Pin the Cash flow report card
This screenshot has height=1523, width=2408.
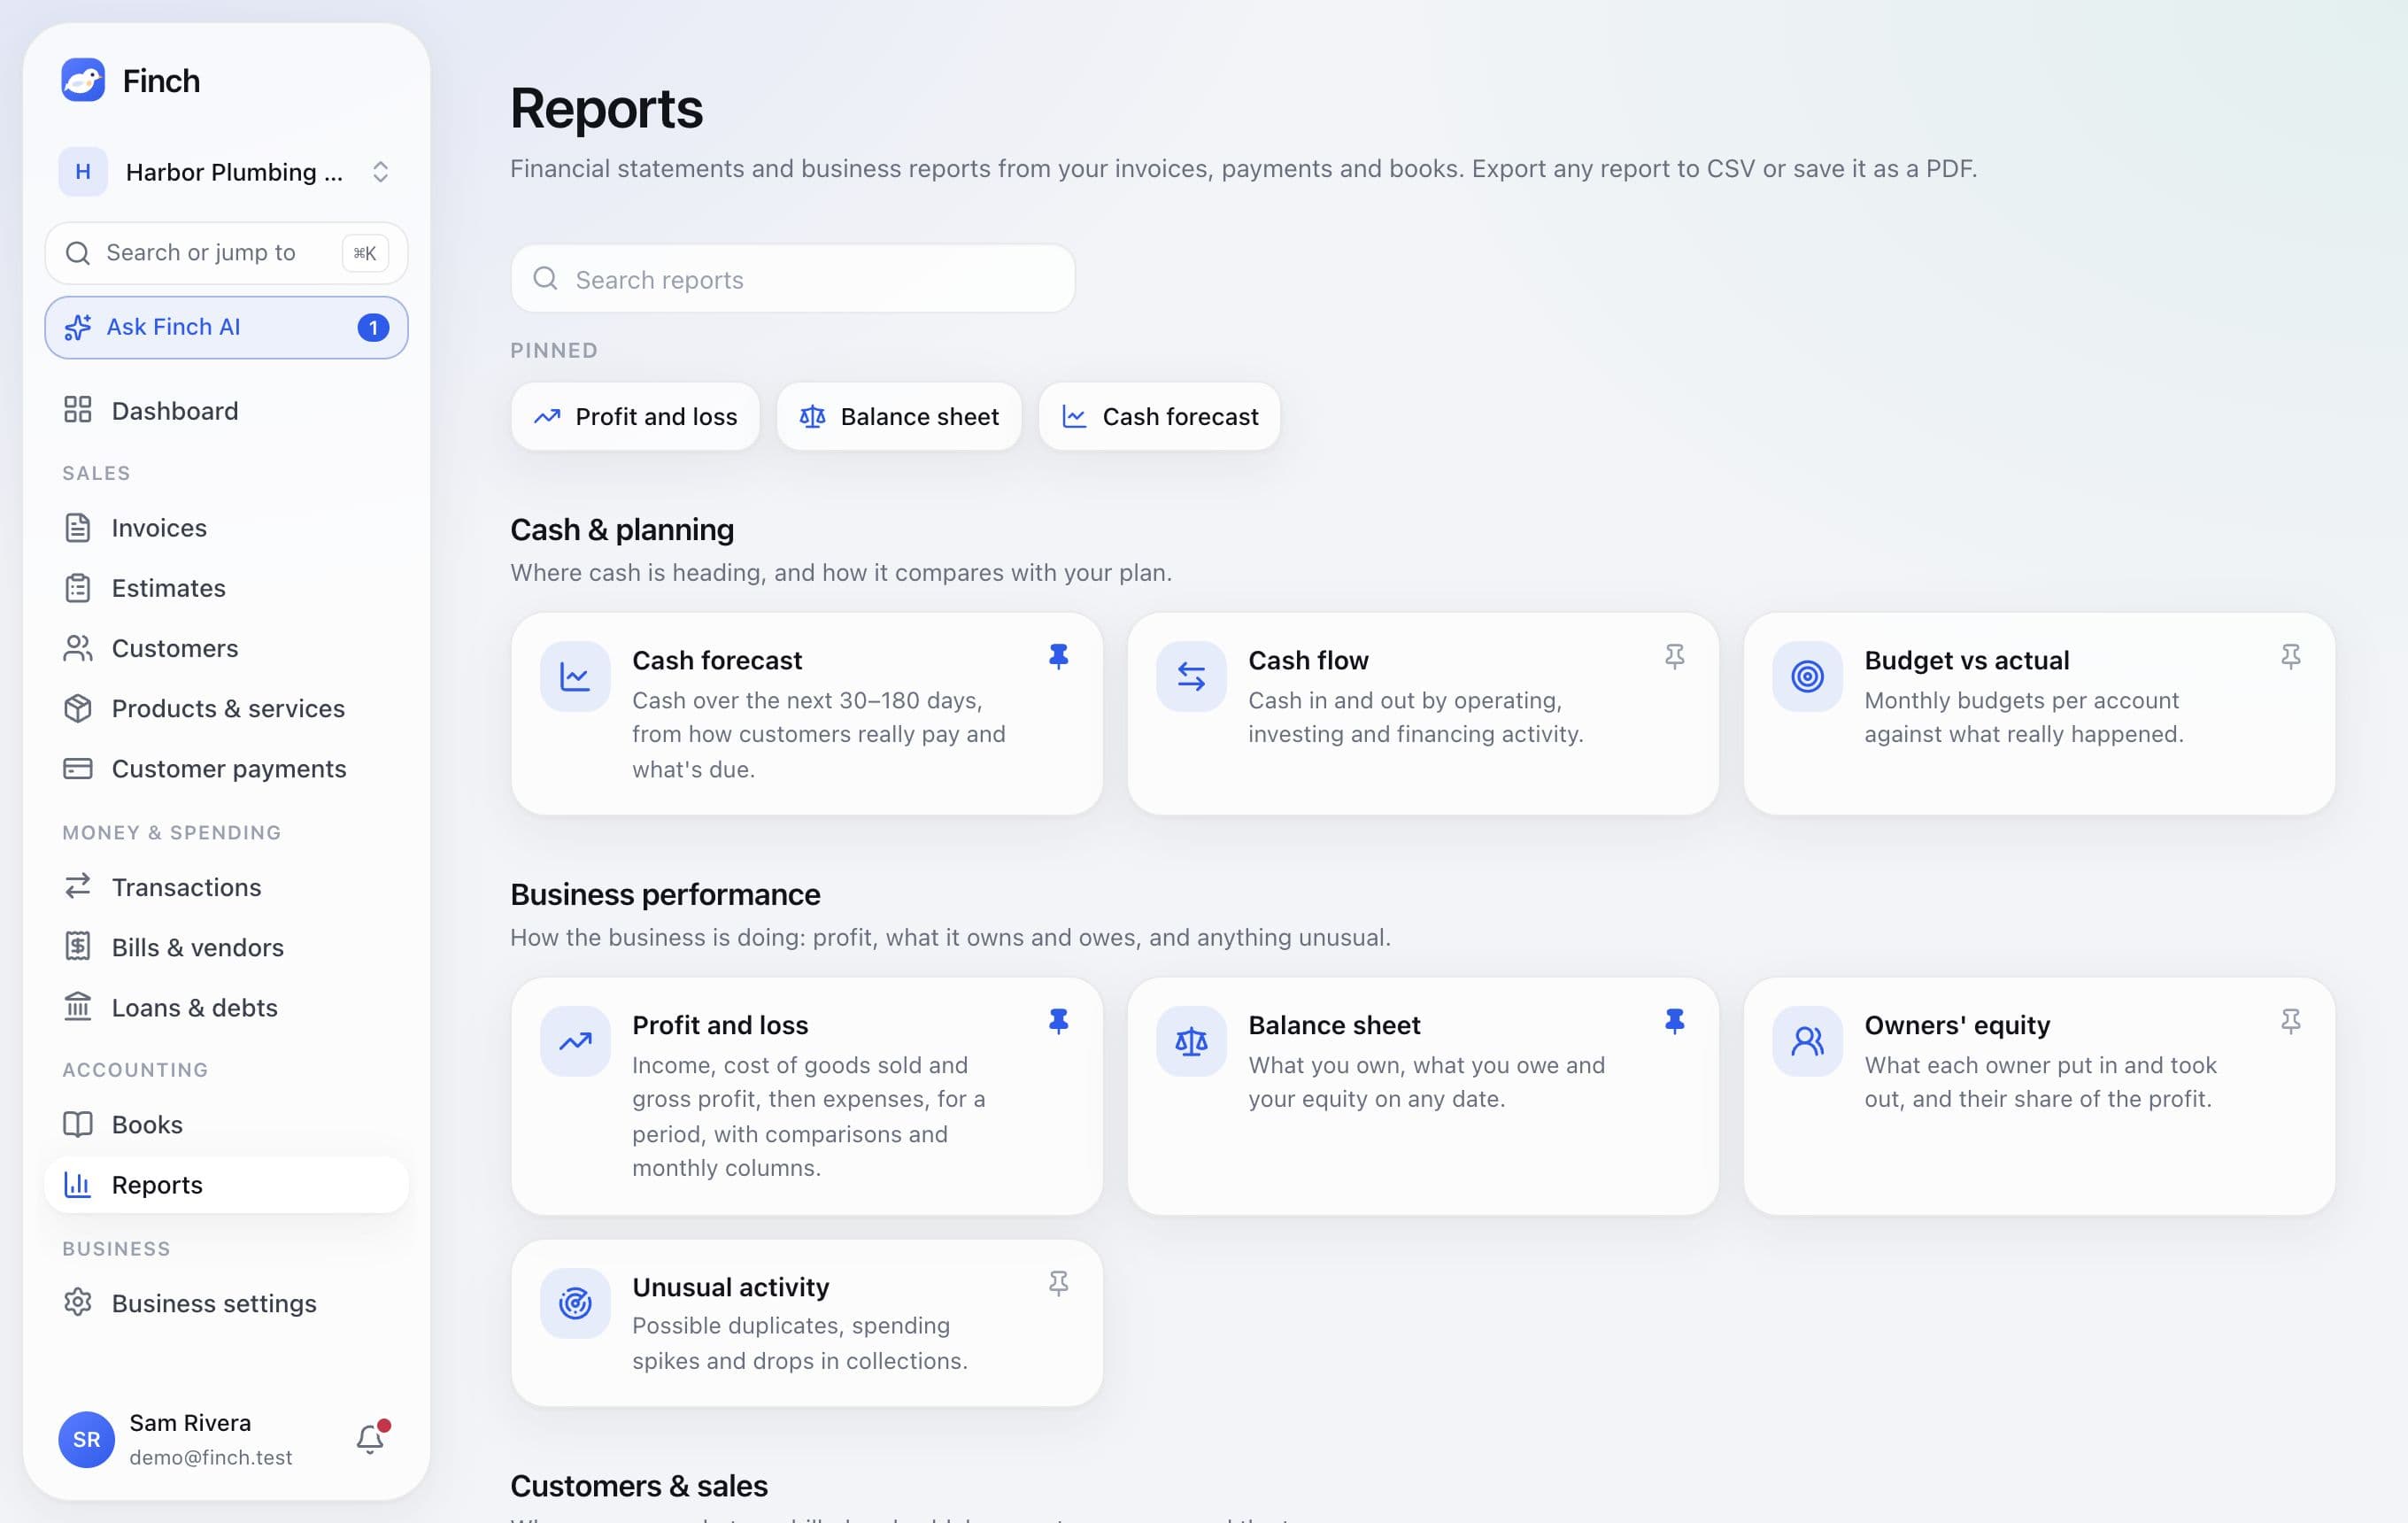coord(1674,657)
